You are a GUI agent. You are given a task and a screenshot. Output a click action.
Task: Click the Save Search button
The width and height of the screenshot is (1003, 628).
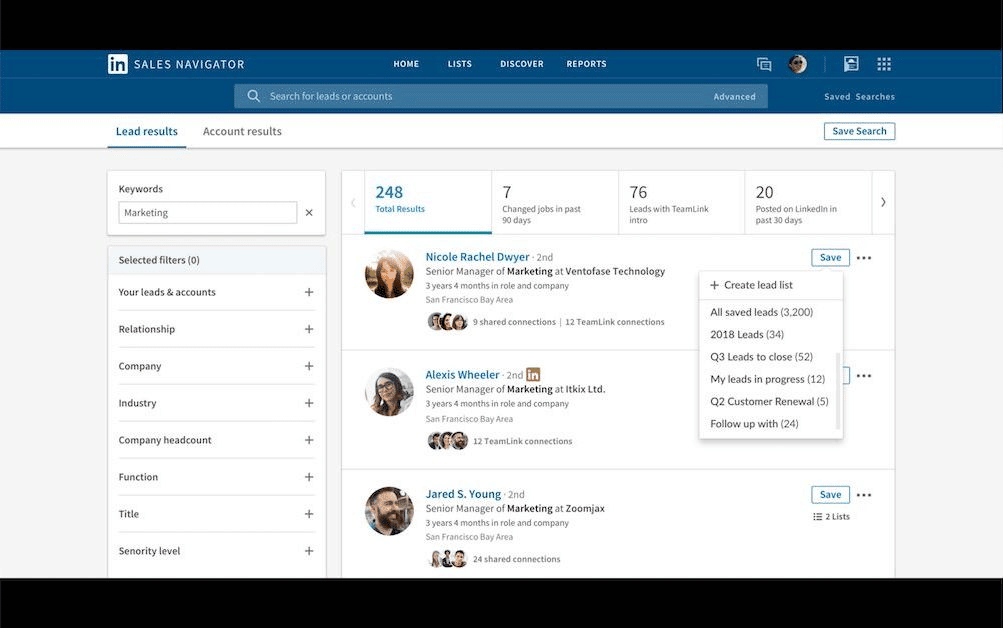859,131
